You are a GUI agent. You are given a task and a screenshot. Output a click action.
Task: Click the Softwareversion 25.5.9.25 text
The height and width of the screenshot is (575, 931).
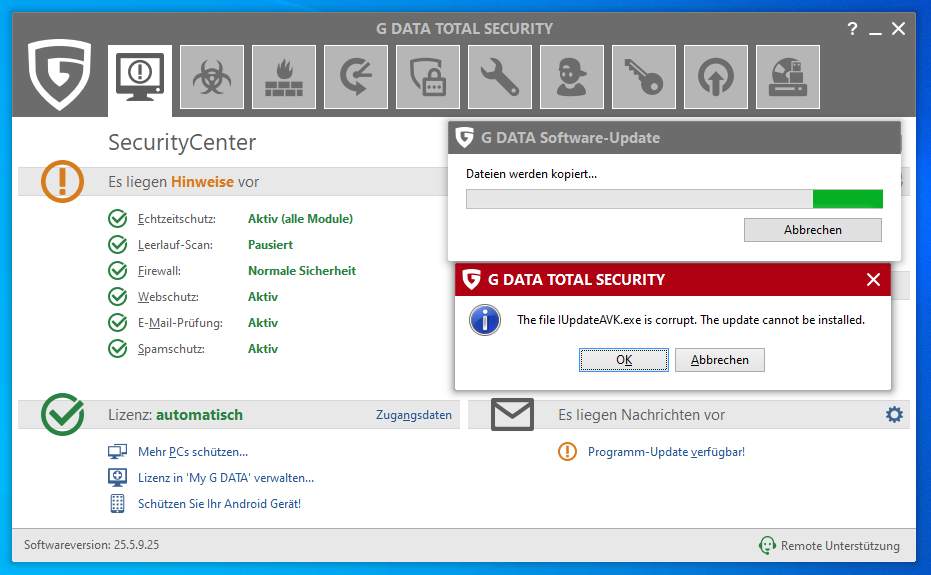pyautogui.click(x=91, y=545)
